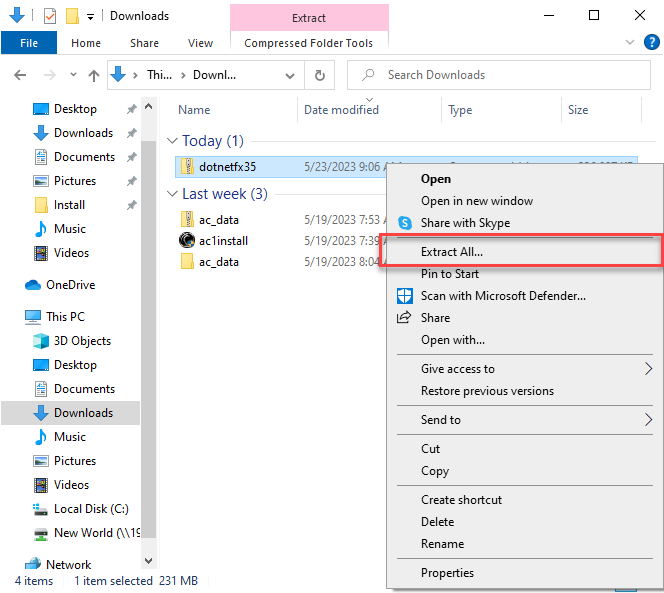Click the Back arrow navigation button
The width and height of the screenshot is (664, 593).
(21, 75)
